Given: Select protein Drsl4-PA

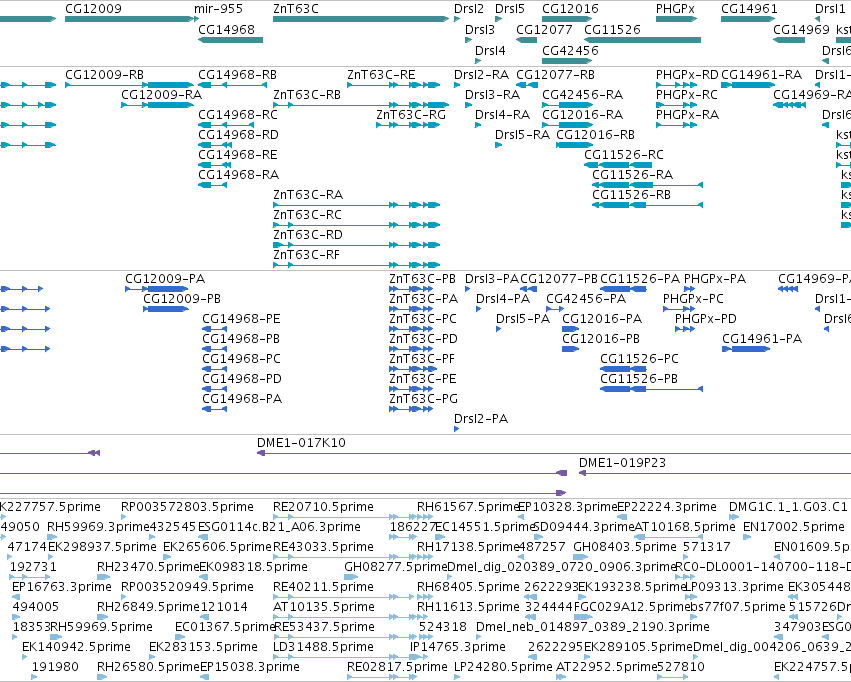Looking at the screenshot, I should (x=503, y=299).
